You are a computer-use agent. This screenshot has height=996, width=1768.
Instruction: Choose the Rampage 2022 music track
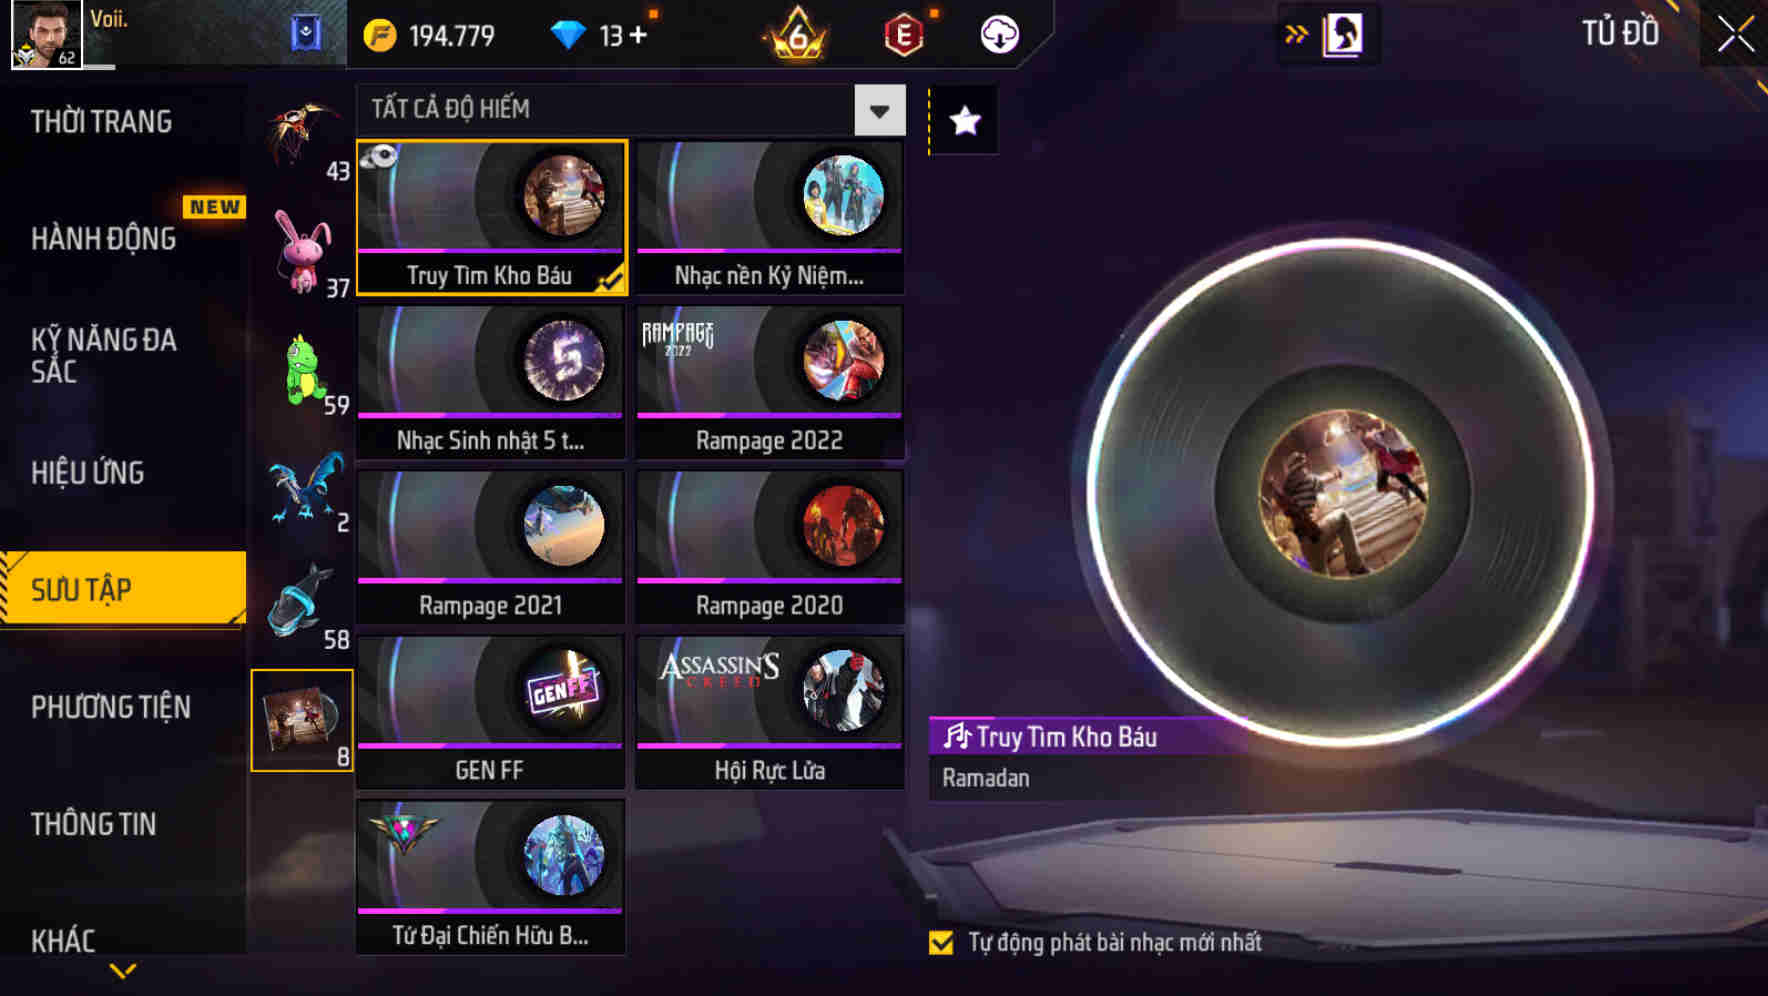point(770,382)
